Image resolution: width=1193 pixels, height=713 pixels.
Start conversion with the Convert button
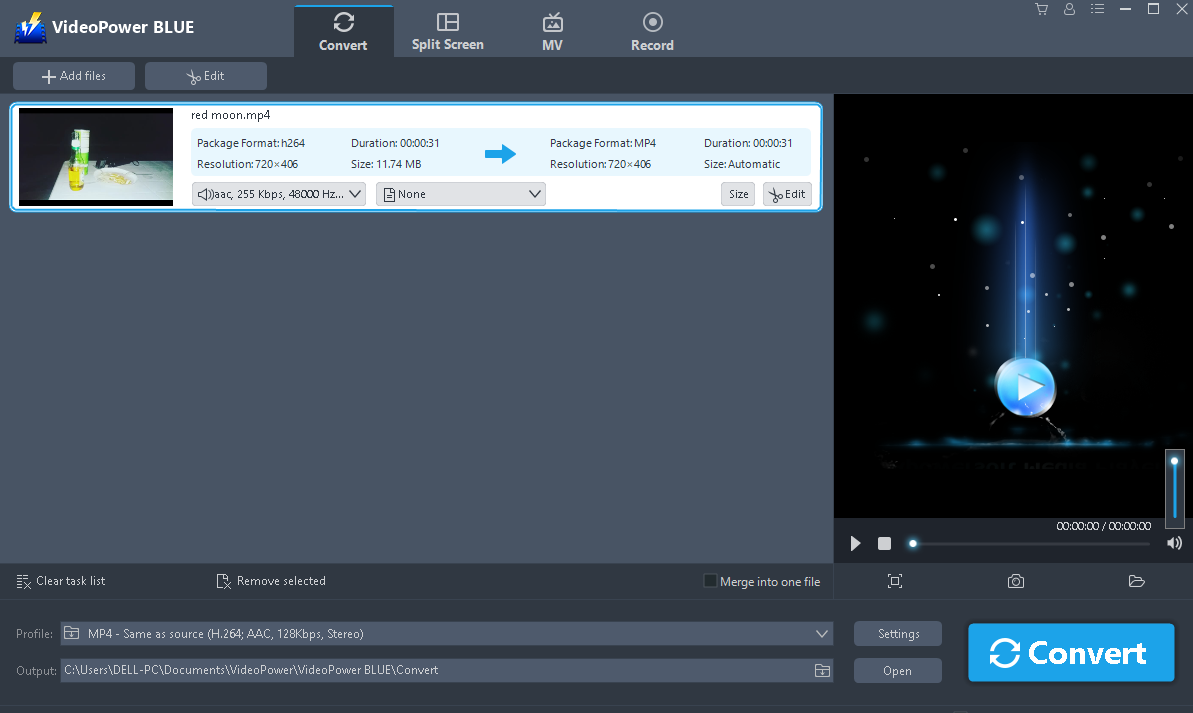[1070, 652]
